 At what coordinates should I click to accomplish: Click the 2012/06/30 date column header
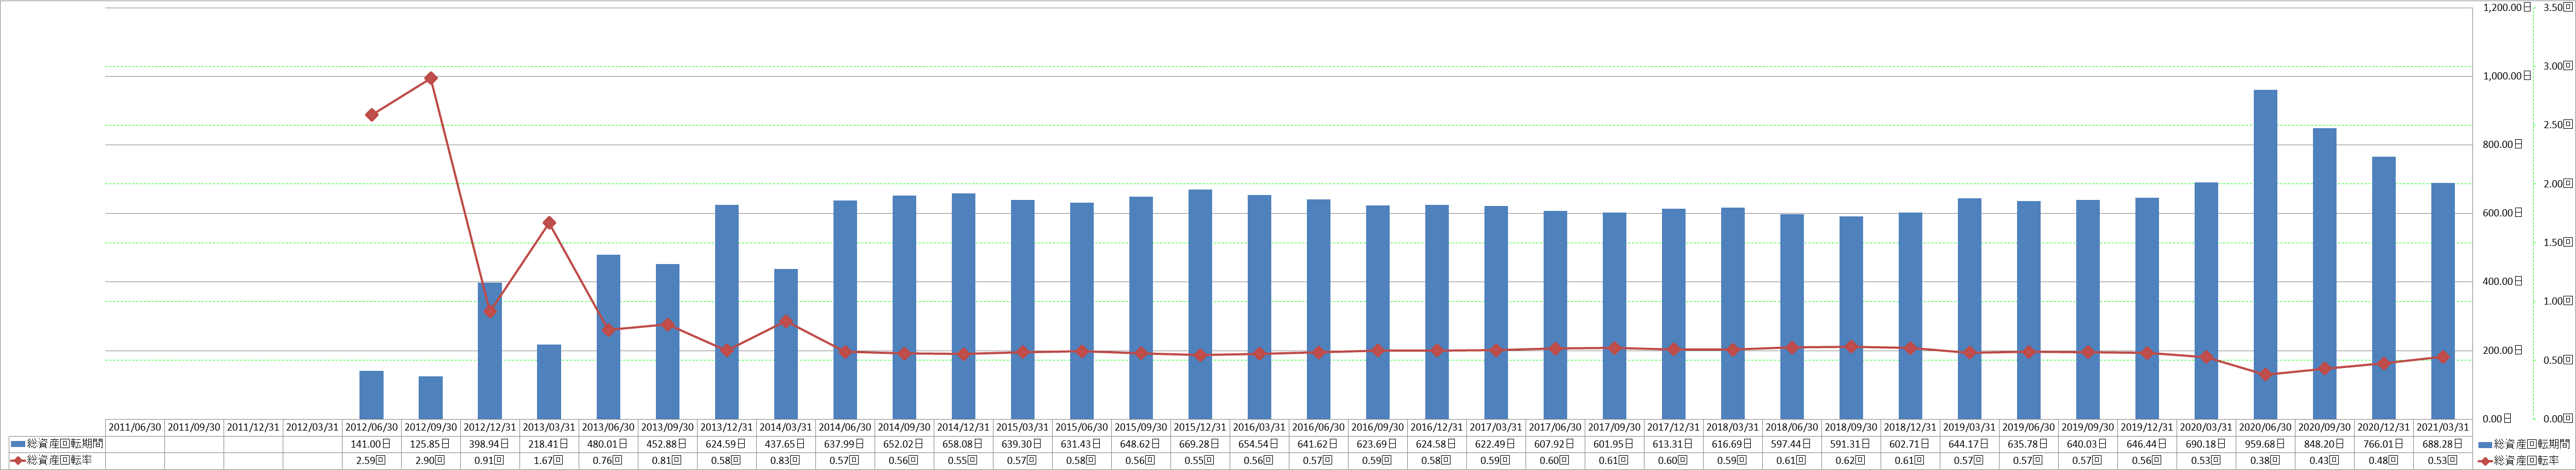371,427
